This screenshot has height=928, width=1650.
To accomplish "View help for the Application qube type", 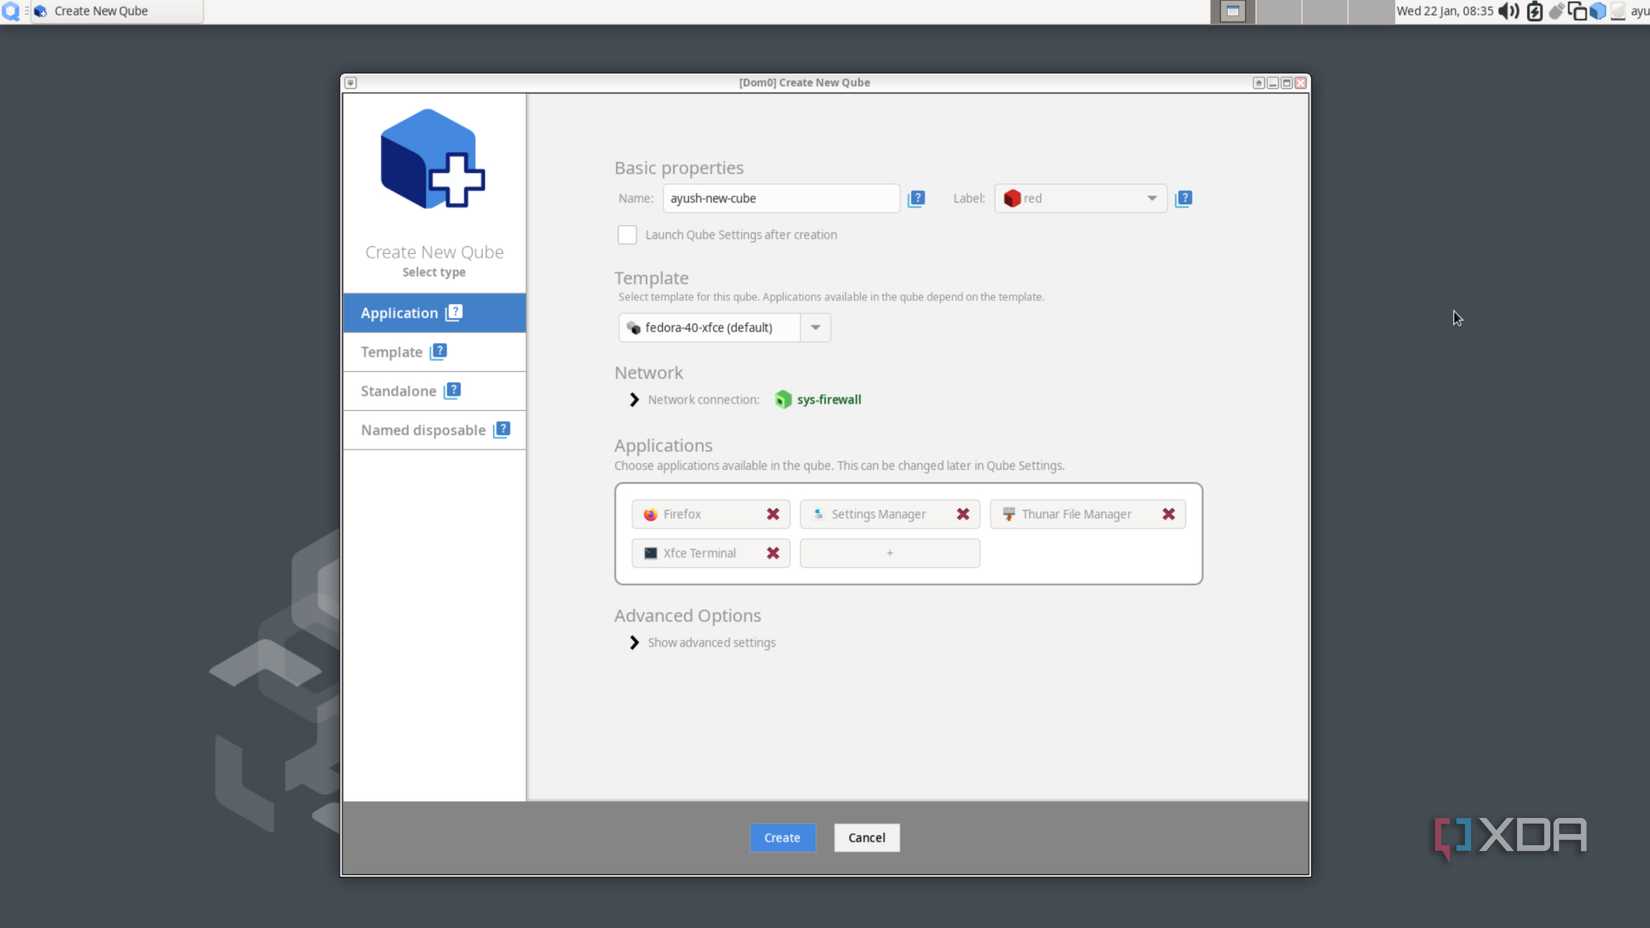I will pyautogui.click(x=455, y=312).
